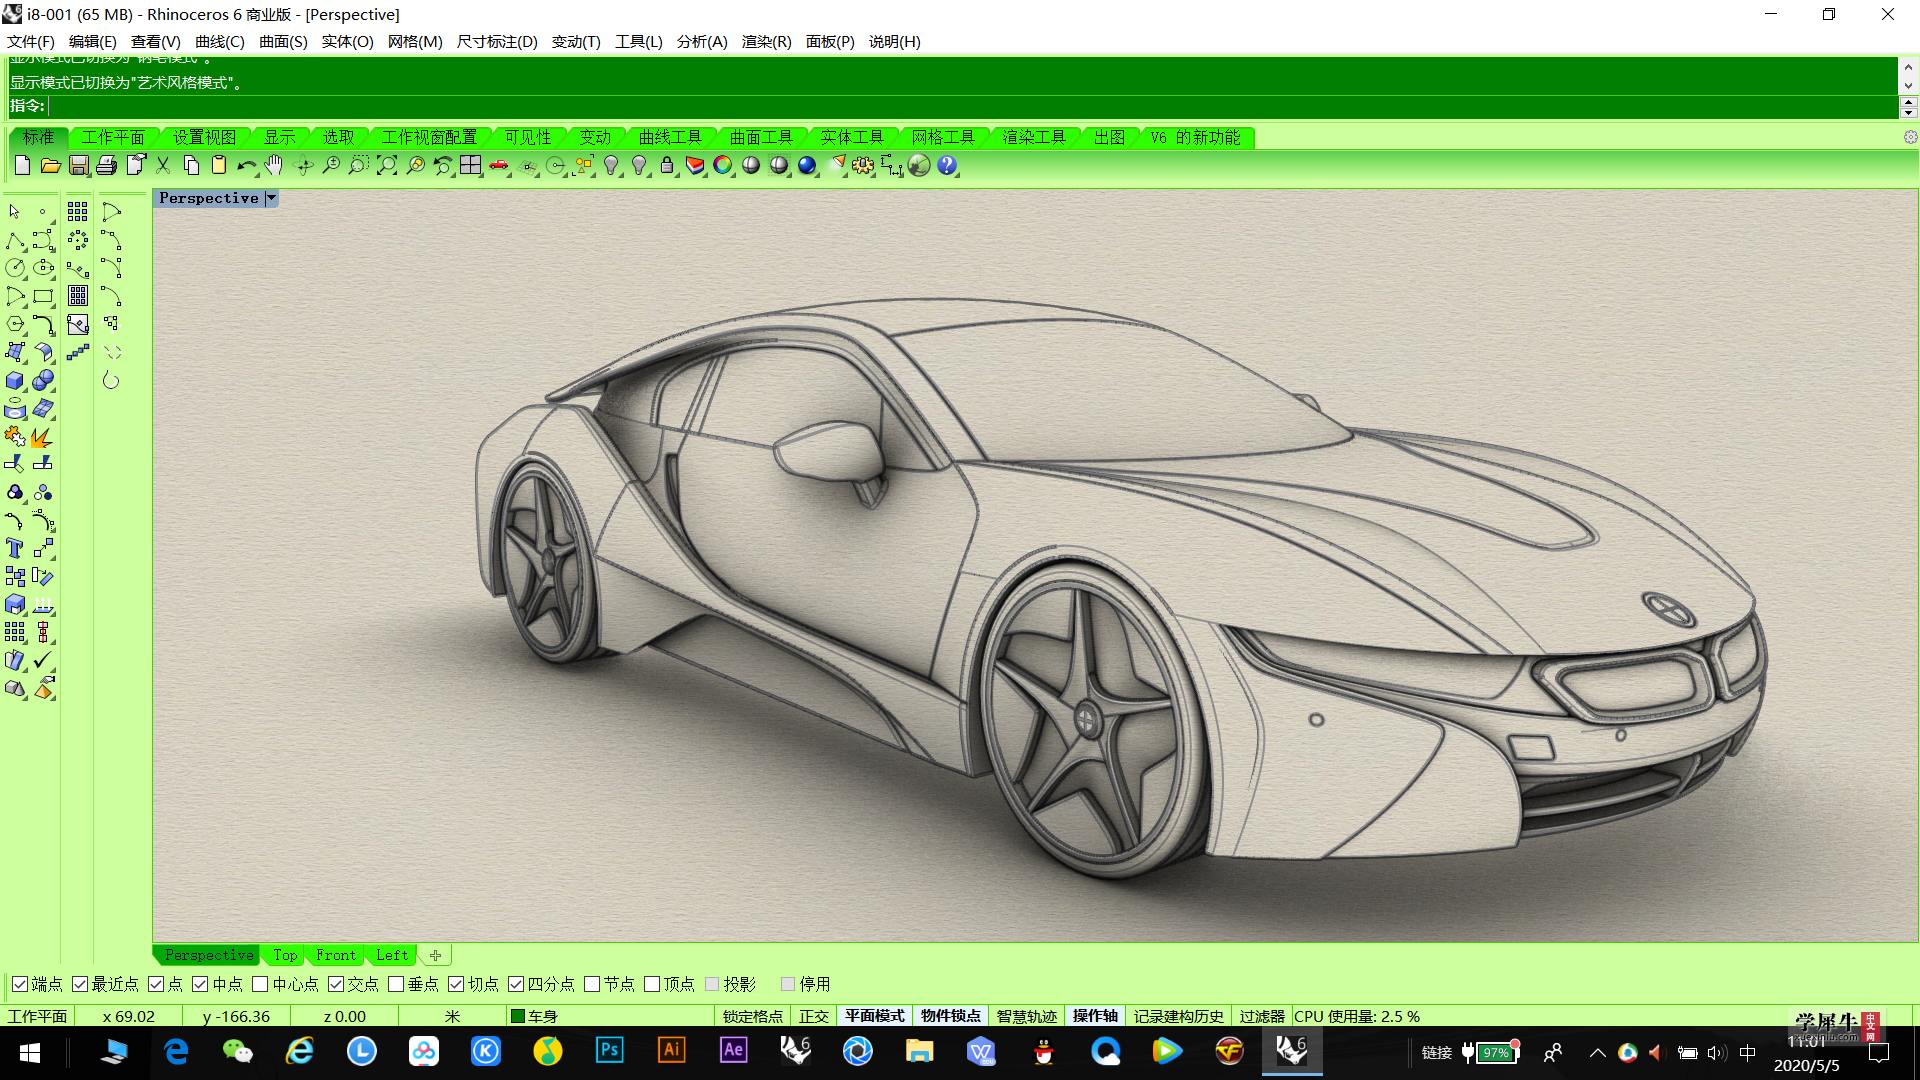Enable the 中心点 object snap checkbox

click(260, 984)
